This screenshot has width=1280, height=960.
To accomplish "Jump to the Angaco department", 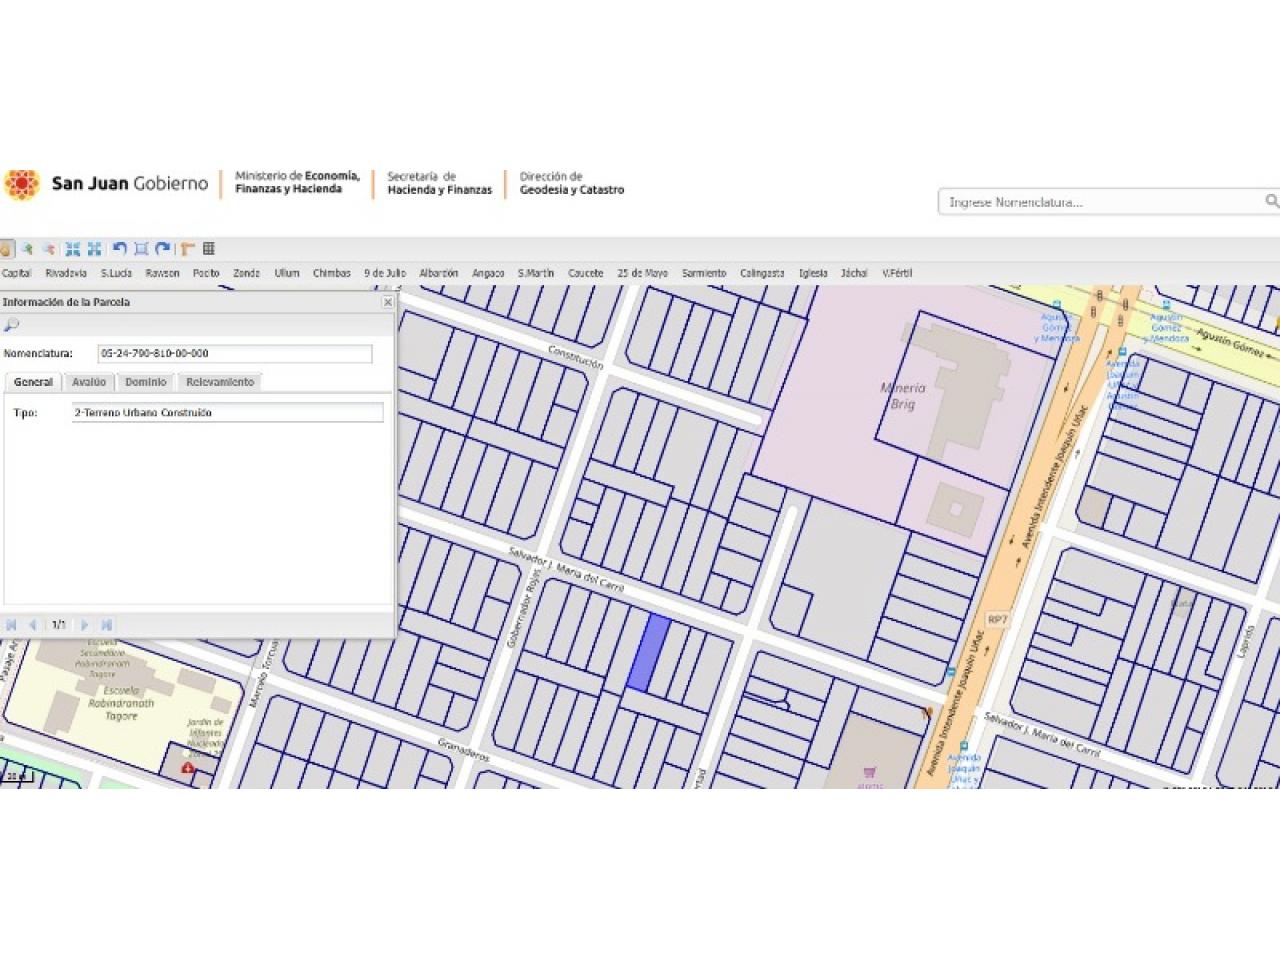I will click(x=488, y=273).
